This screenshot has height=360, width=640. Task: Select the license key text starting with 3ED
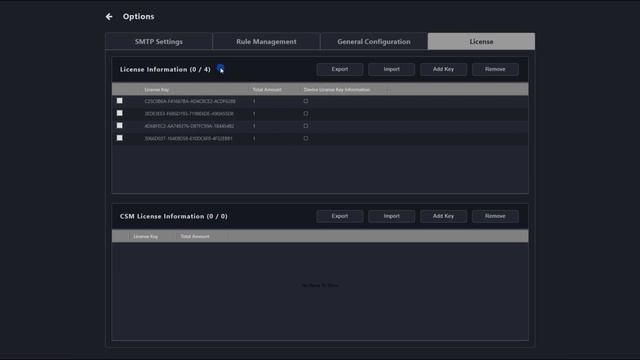(189, 113)
